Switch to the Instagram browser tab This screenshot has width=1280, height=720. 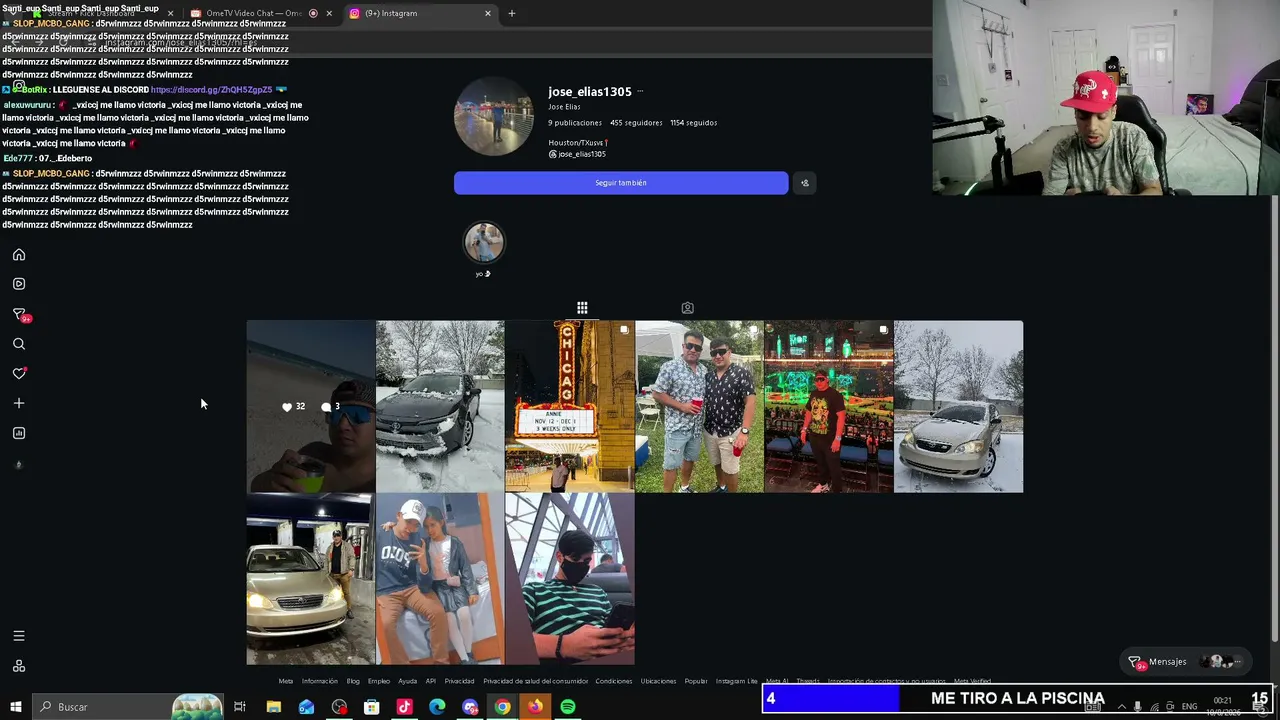click(420, 14)
